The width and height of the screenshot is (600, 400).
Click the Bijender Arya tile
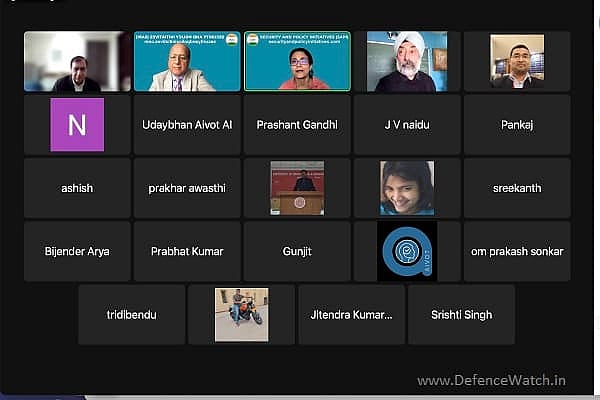[77, 251]
